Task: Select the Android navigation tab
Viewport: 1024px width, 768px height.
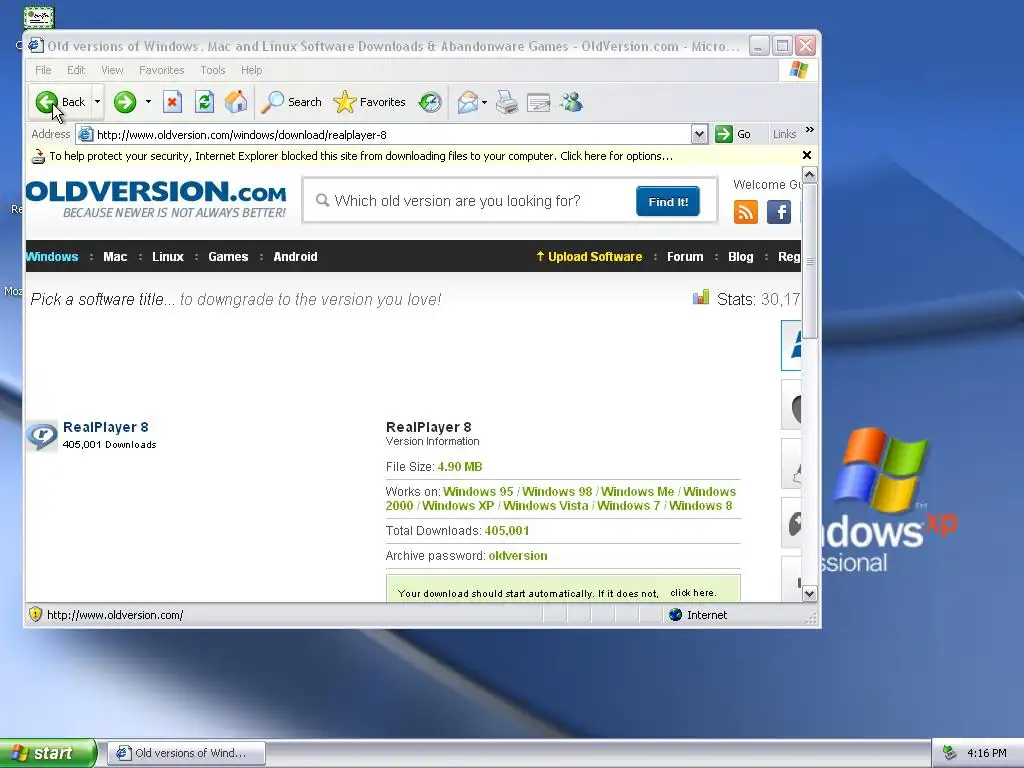Action: coord(295,257)
